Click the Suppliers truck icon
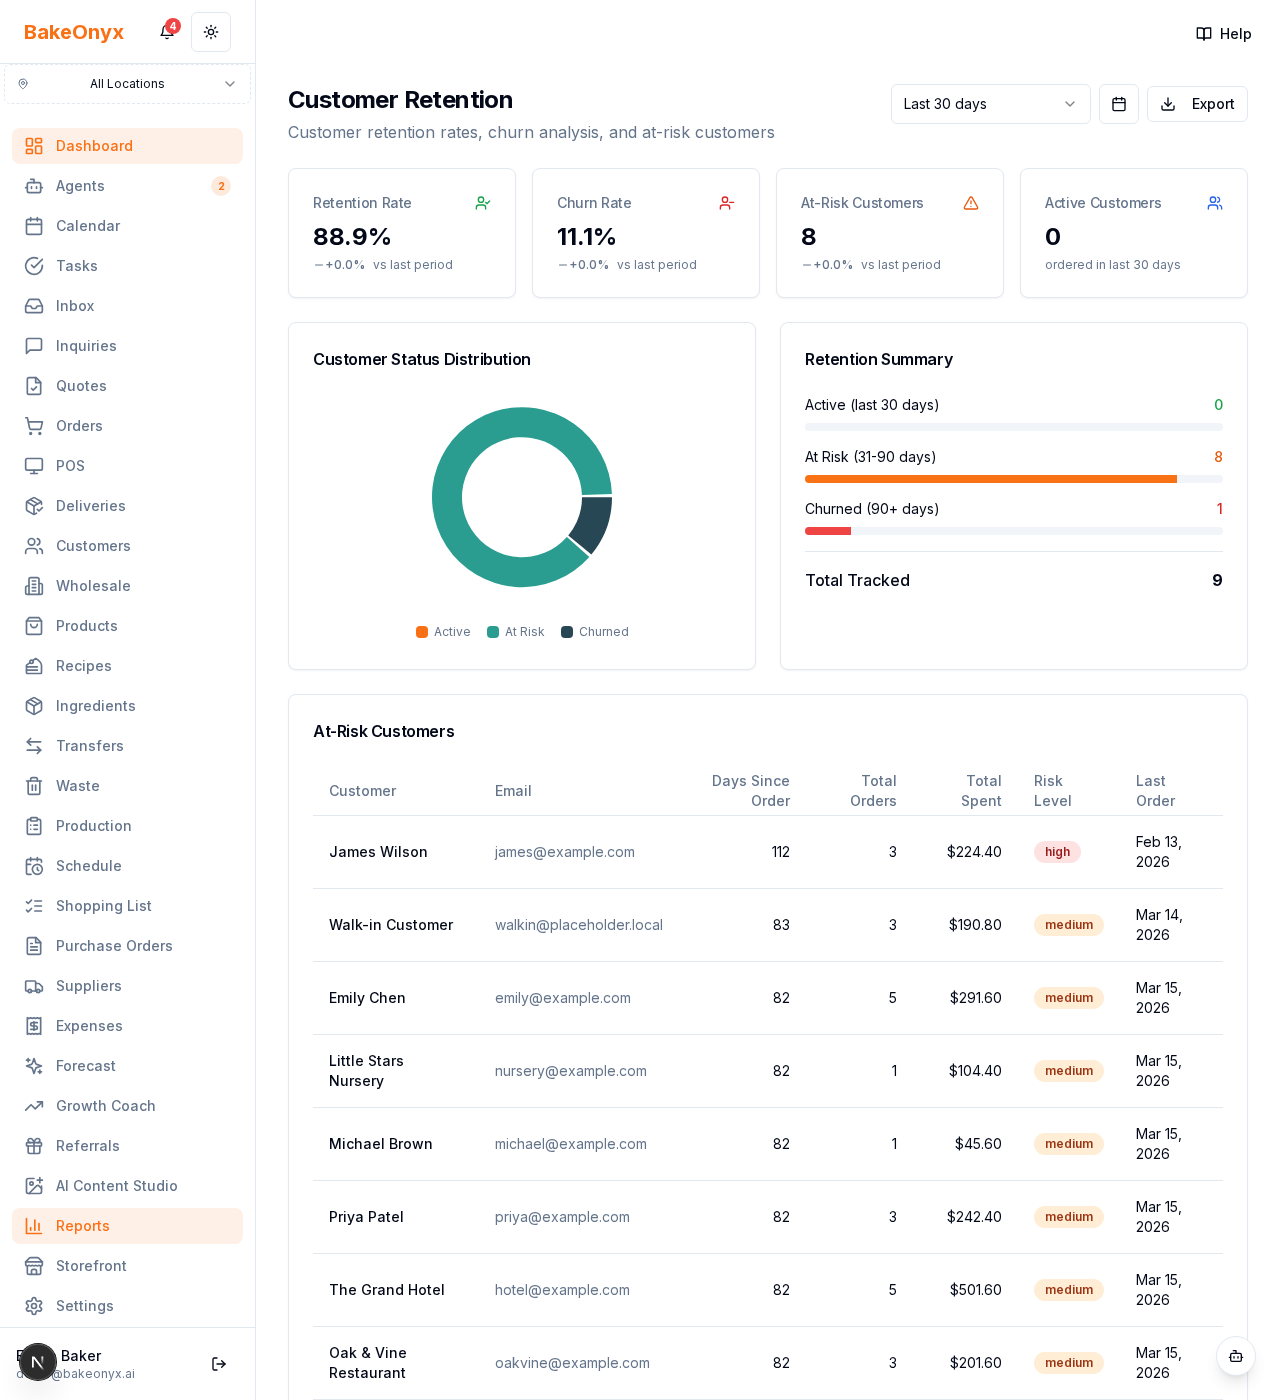 pyautogui.click(x=34, y=986)
